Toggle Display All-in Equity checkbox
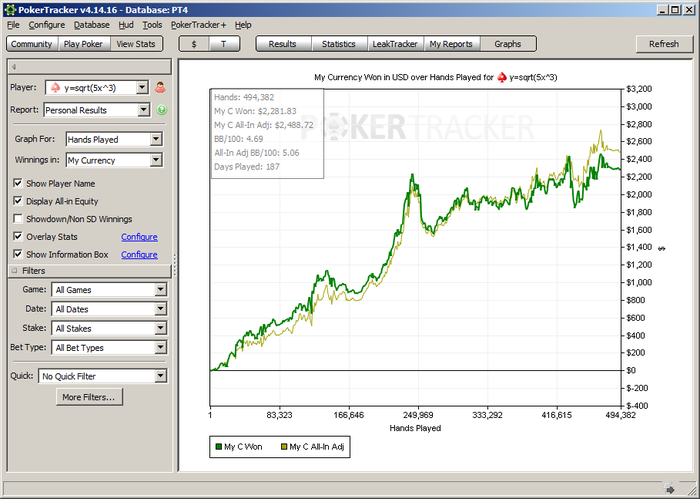The height and width of the screenshot is (499, 700). click(18, 201)
